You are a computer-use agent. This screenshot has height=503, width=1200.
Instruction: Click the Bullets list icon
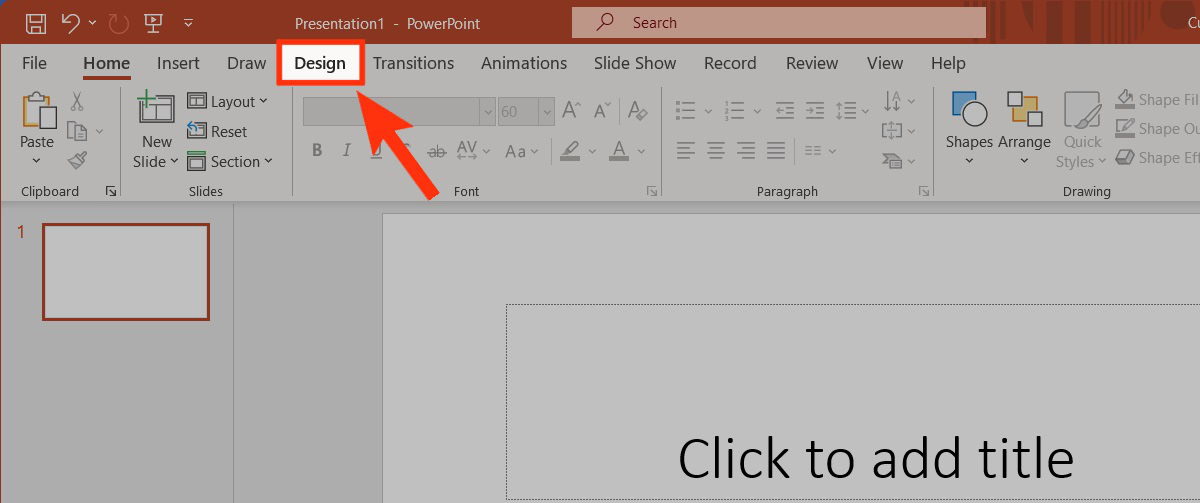[x=685, y=110]
